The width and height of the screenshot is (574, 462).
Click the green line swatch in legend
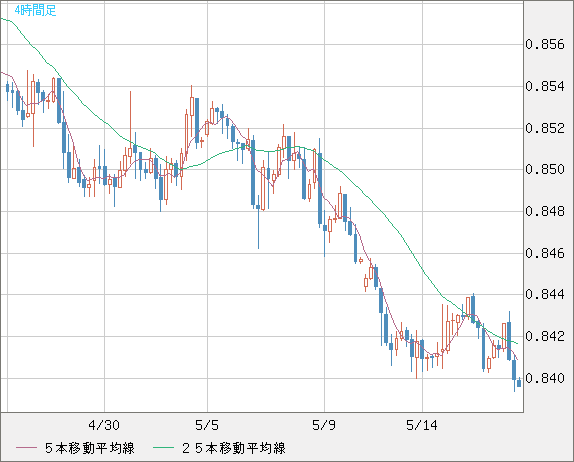[163, 448]
